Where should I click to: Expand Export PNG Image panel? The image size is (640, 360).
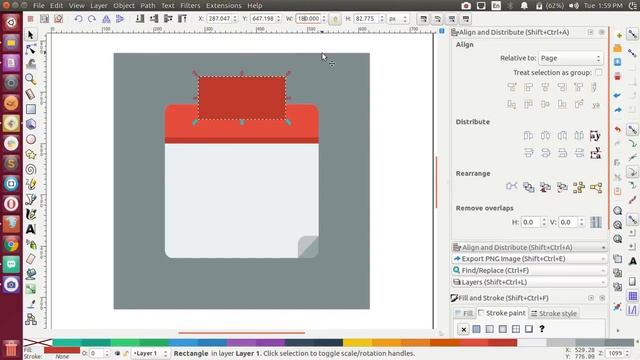[529, 259]
